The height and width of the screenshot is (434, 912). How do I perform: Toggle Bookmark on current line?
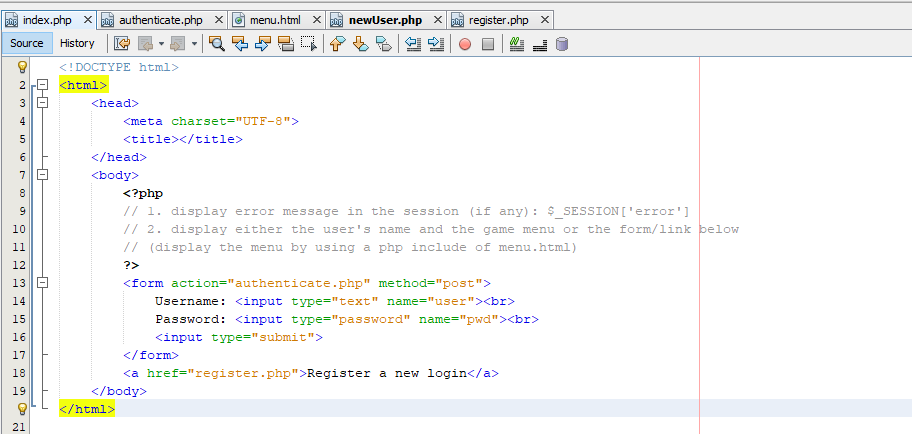(383, 44)
